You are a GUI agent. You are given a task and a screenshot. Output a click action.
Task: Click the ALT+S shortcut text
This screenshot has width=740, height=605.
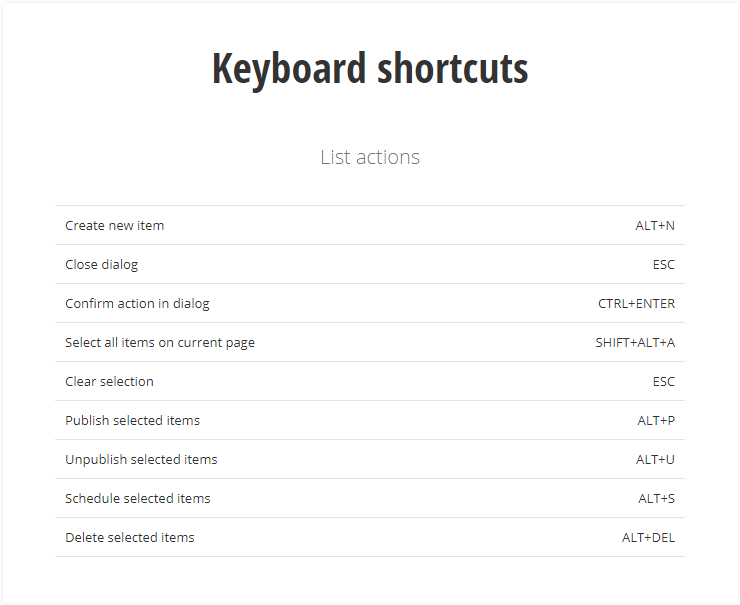point(657,499)
